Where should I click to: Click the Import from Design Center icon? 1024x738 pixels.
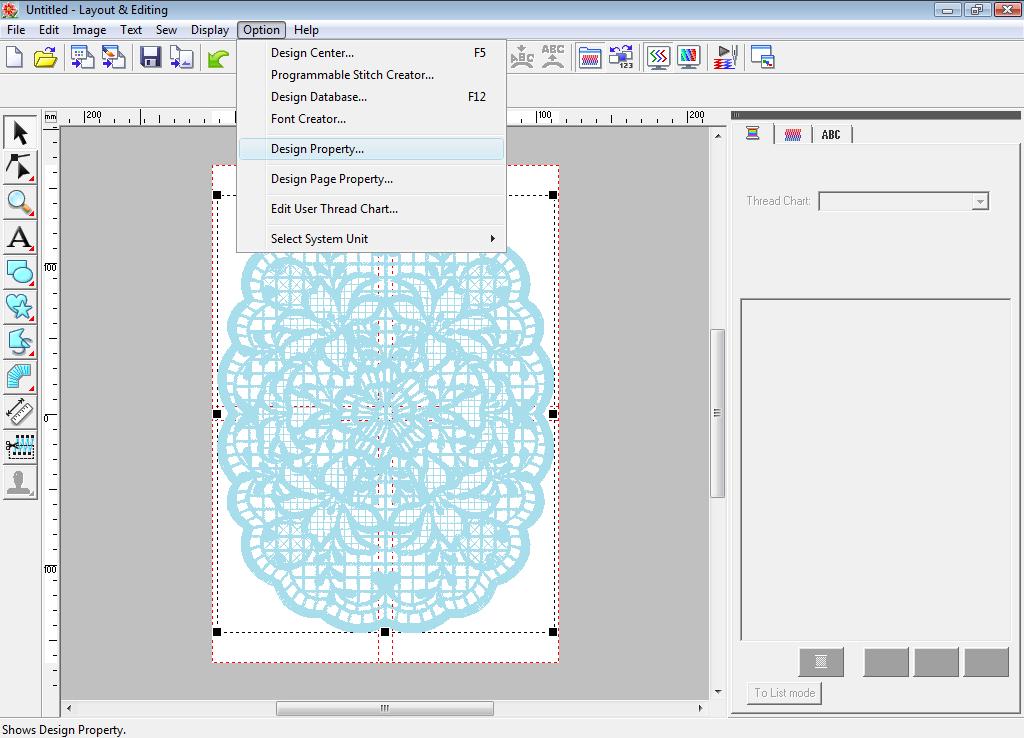113,57
